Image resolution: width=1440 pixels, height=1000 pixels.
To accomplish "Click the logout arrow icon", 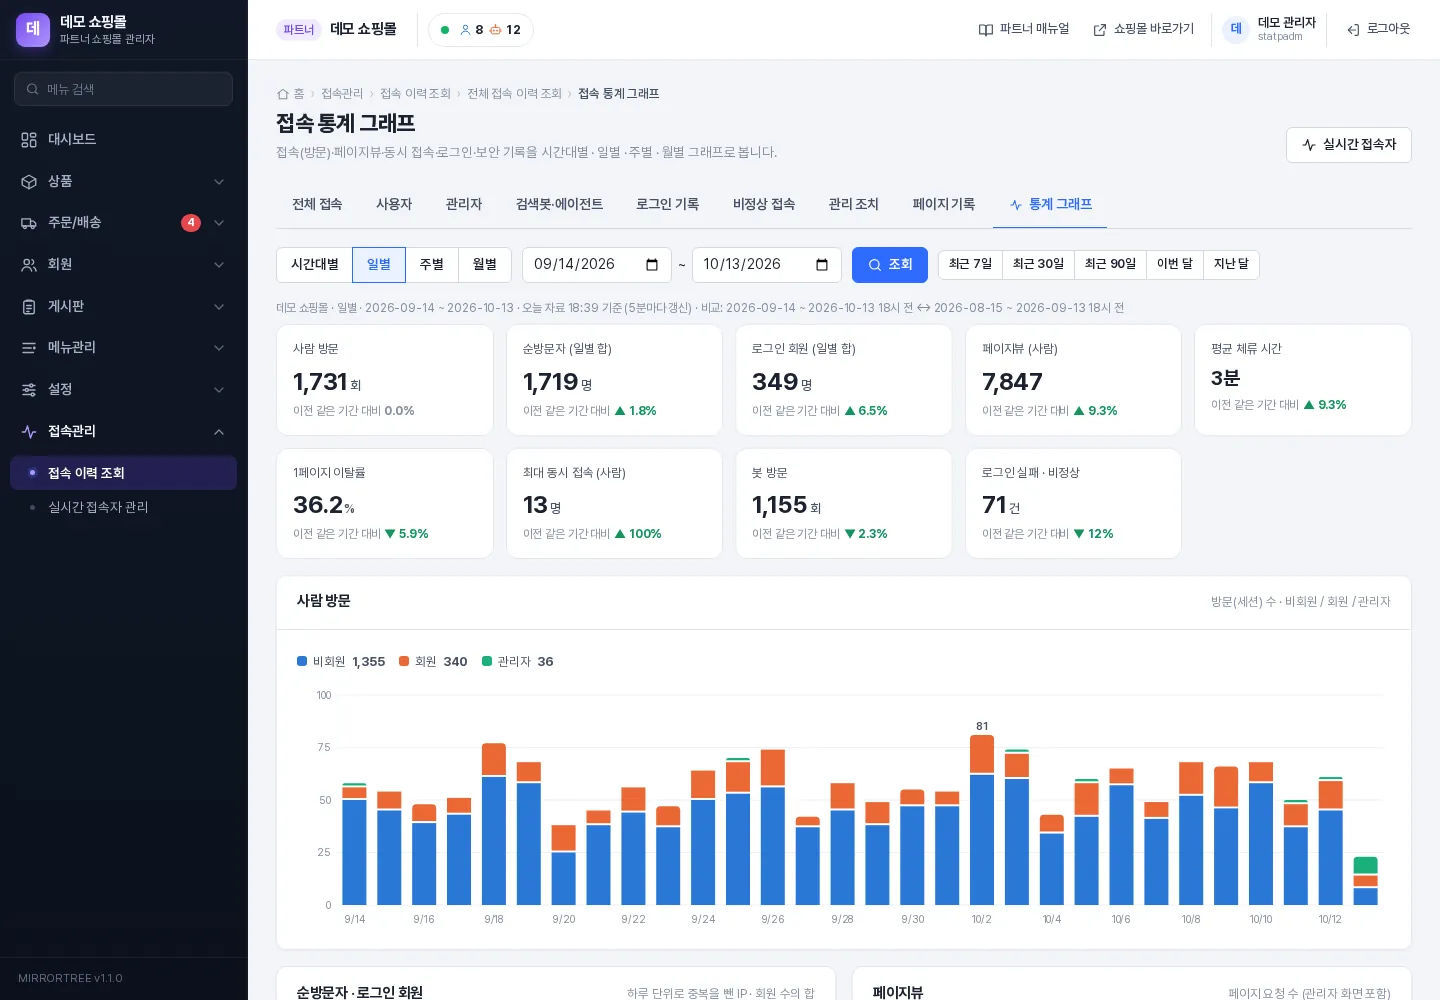I will tap(1353, 30).
